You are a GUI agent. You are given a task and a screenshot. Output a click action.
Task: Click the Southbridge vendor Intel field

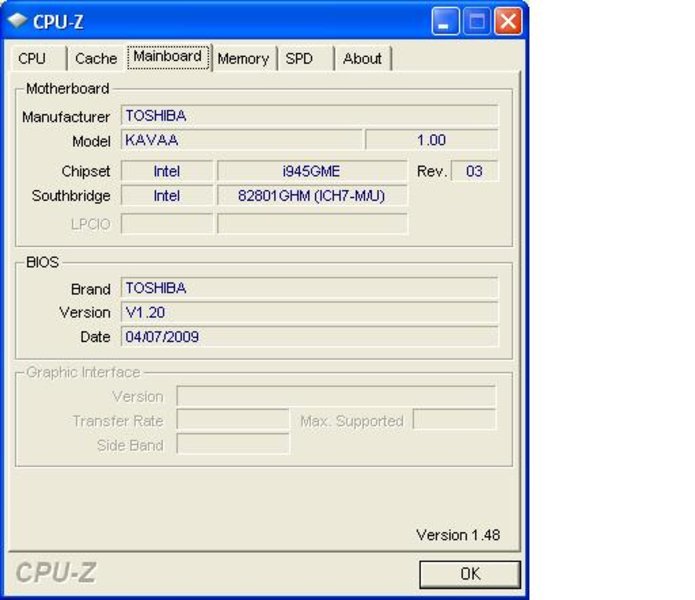coord(167,195)
